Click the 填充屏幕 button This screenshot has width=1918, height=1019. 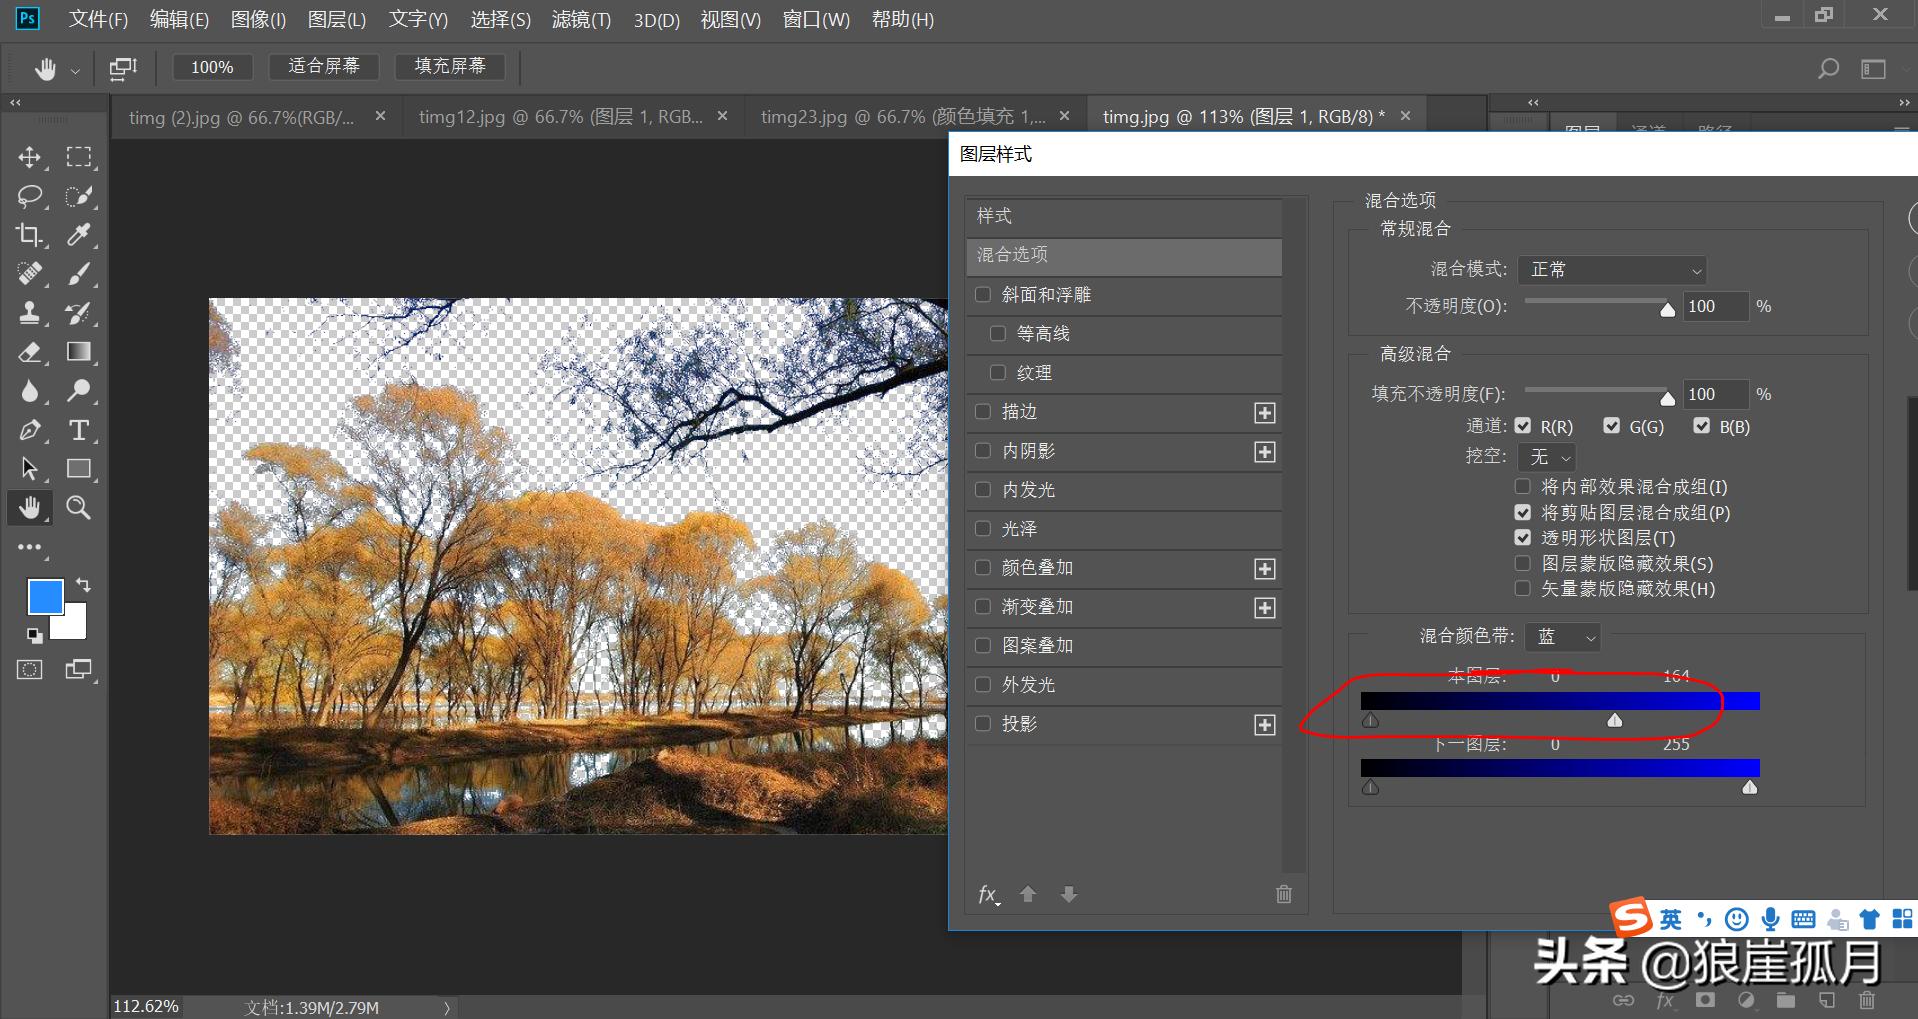pyautogui.click(x=450, y=66)
